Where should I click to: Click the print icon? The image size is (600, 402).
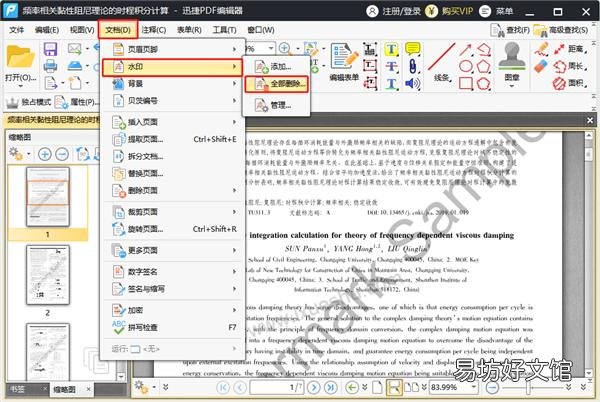click(50, 66)
